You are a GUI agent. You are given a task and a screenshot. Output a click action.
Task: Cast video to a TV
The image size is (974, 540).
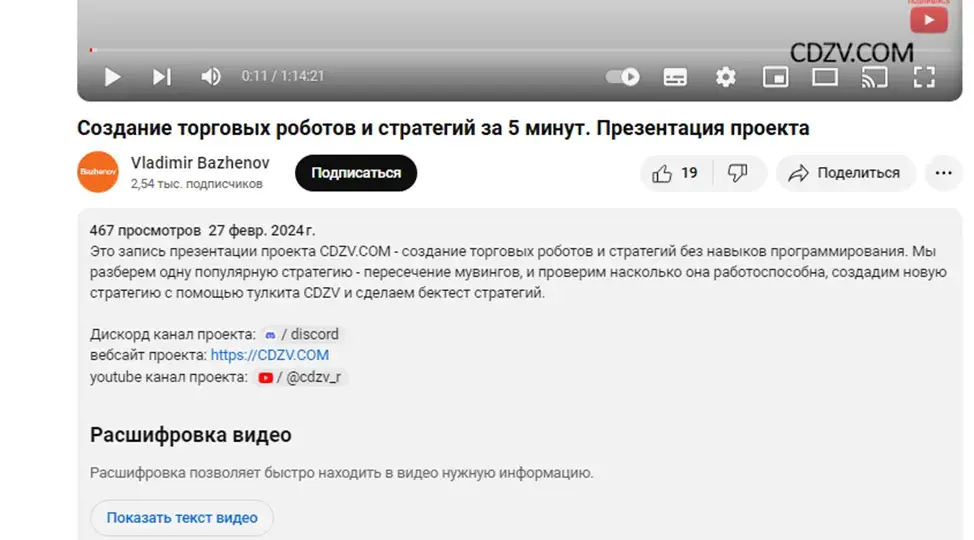pos(874,77)
